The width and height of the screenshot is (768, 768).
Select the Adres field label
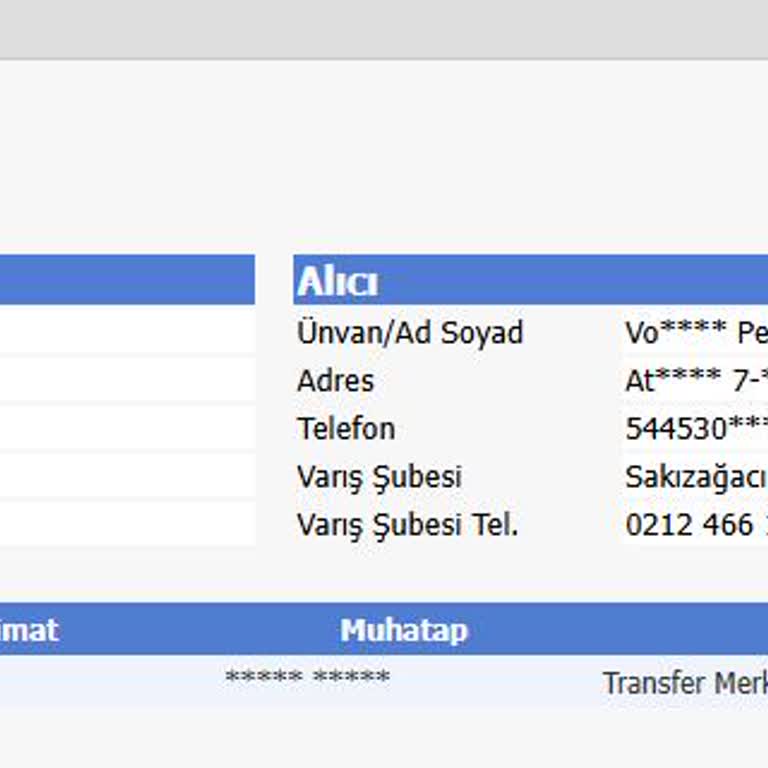[335, 380]
